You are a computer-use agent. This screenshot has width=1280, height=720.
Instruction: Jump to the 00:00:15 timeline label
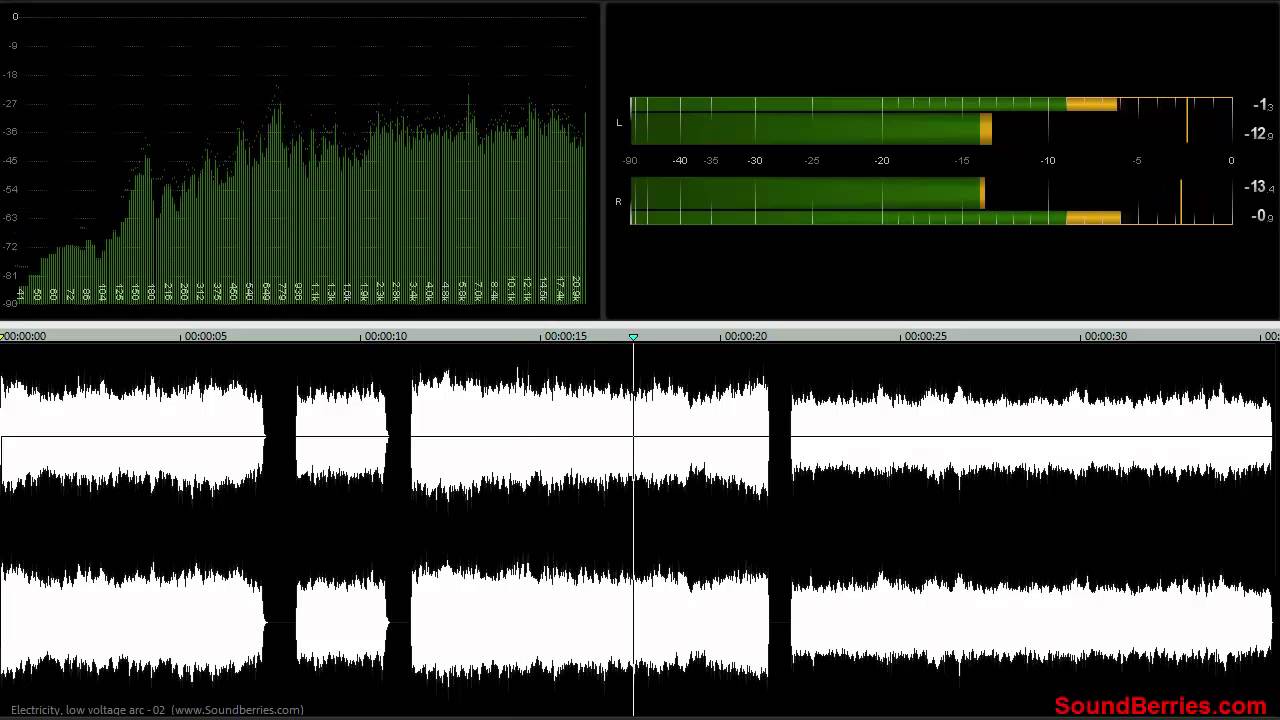tap(566, 337)
